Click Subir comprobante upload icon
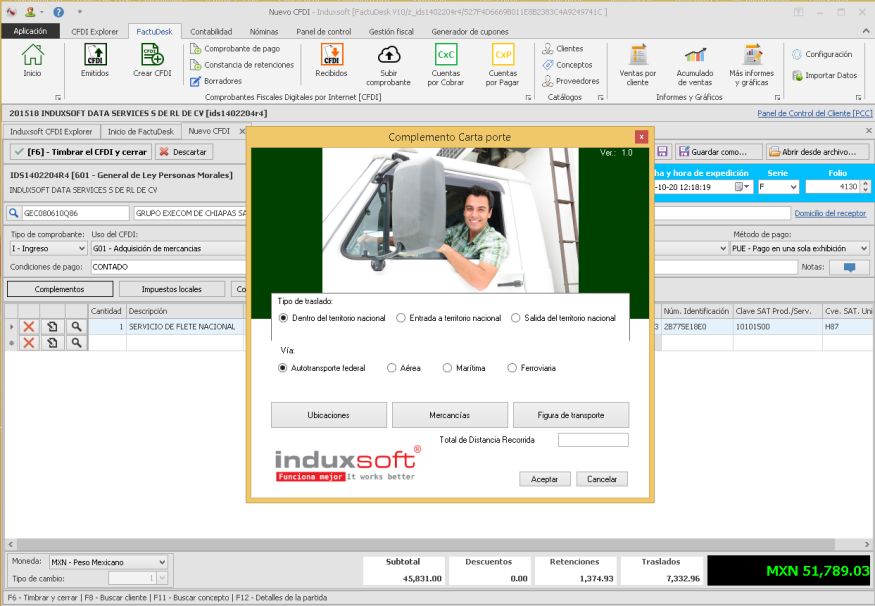 click(388, 65)
